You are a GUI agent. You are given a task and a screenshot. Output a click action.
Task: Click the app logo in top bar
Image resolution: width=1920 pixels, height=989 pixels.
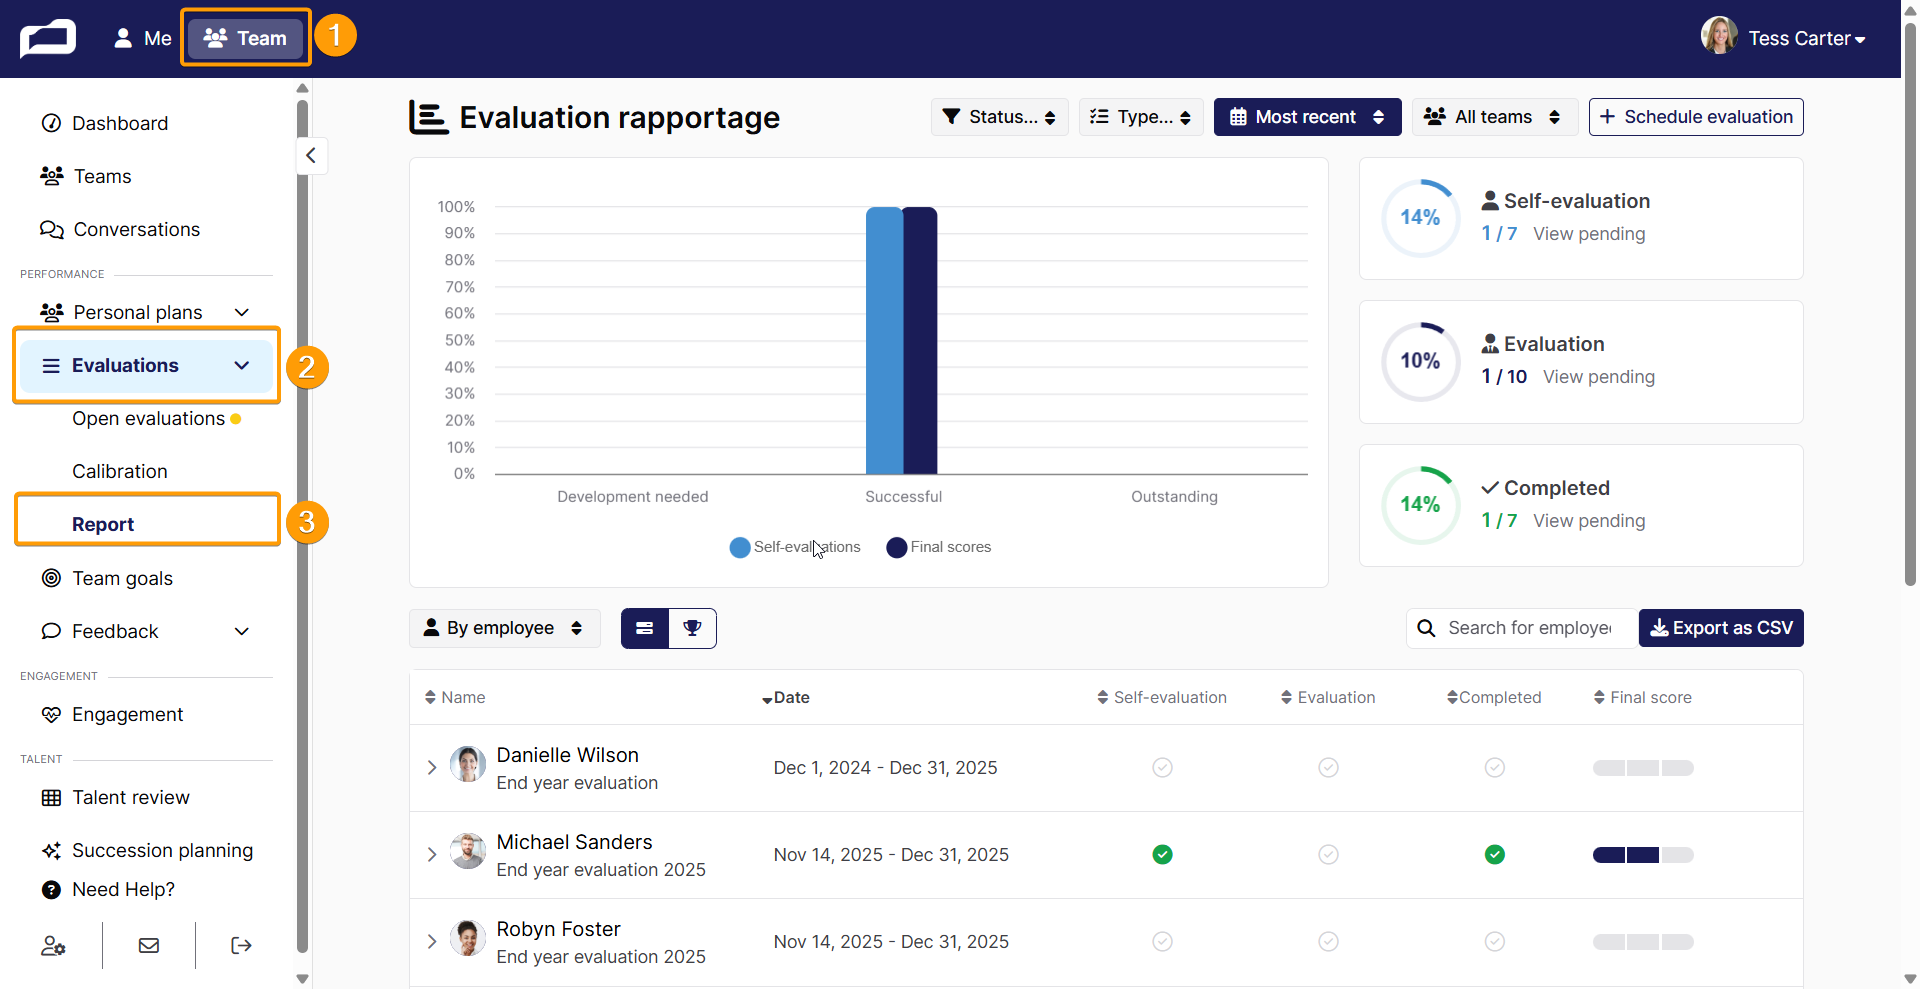[x=48, y=39]
